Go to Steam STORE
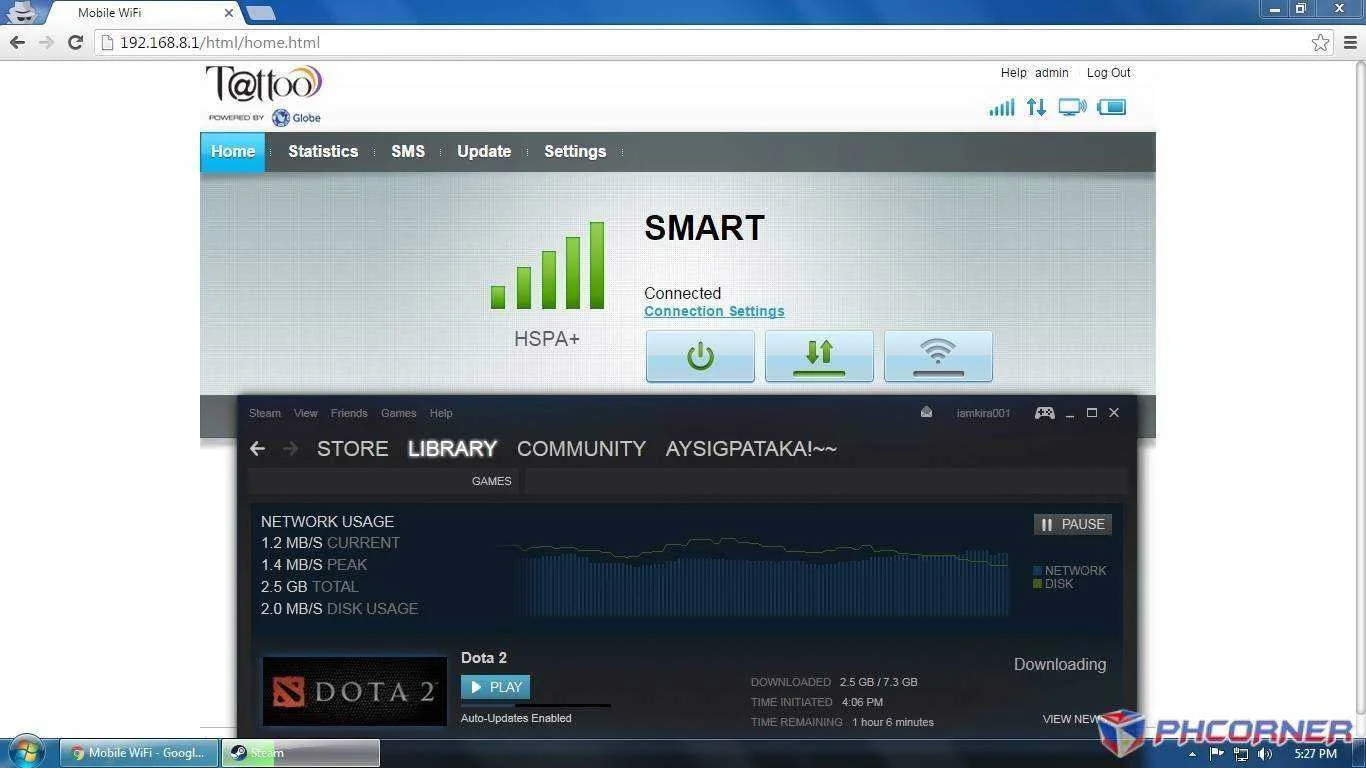This screenshot has height=768, width=1366. pyautogui.click(x=352, y=449)
